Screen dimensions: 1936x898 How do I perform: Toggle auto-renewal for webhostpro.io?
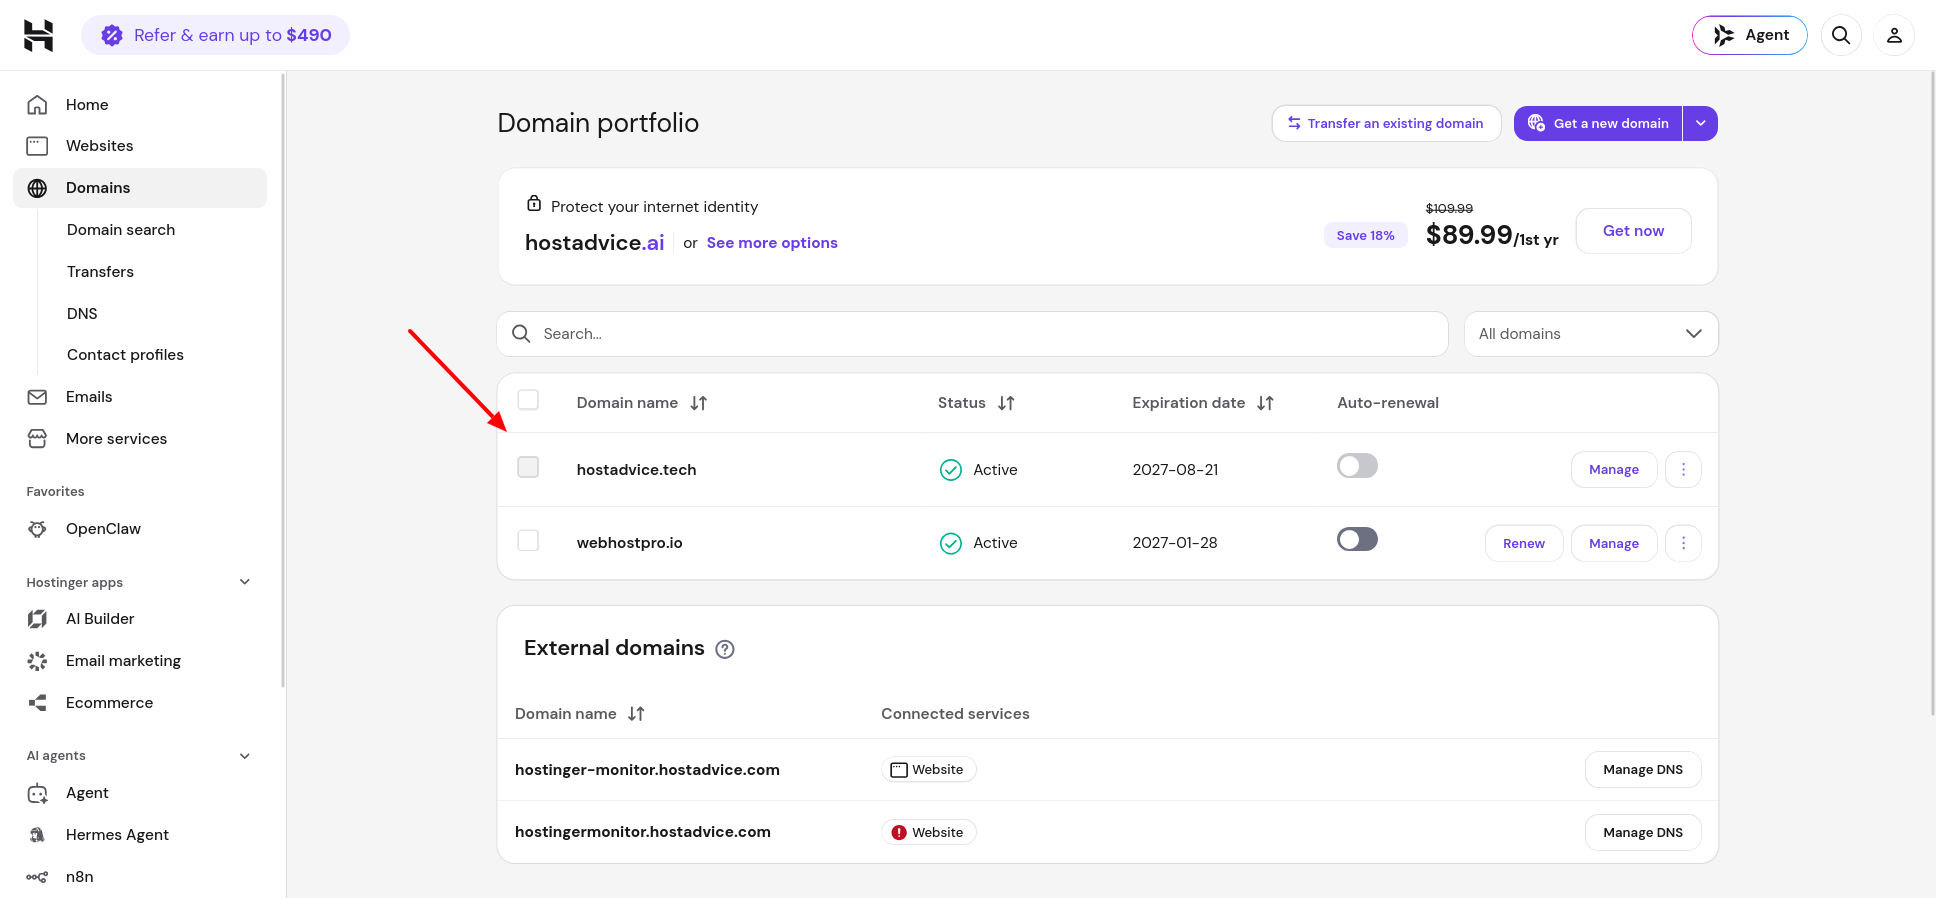pos(1357,539)
